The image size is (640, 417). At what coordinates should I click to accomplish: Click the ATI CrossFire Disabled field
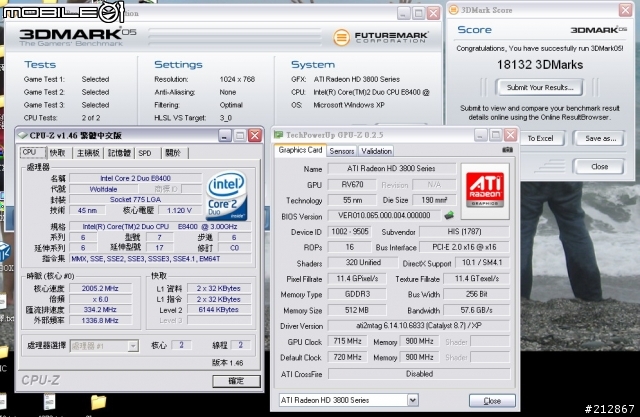click(x=419, y=374)
